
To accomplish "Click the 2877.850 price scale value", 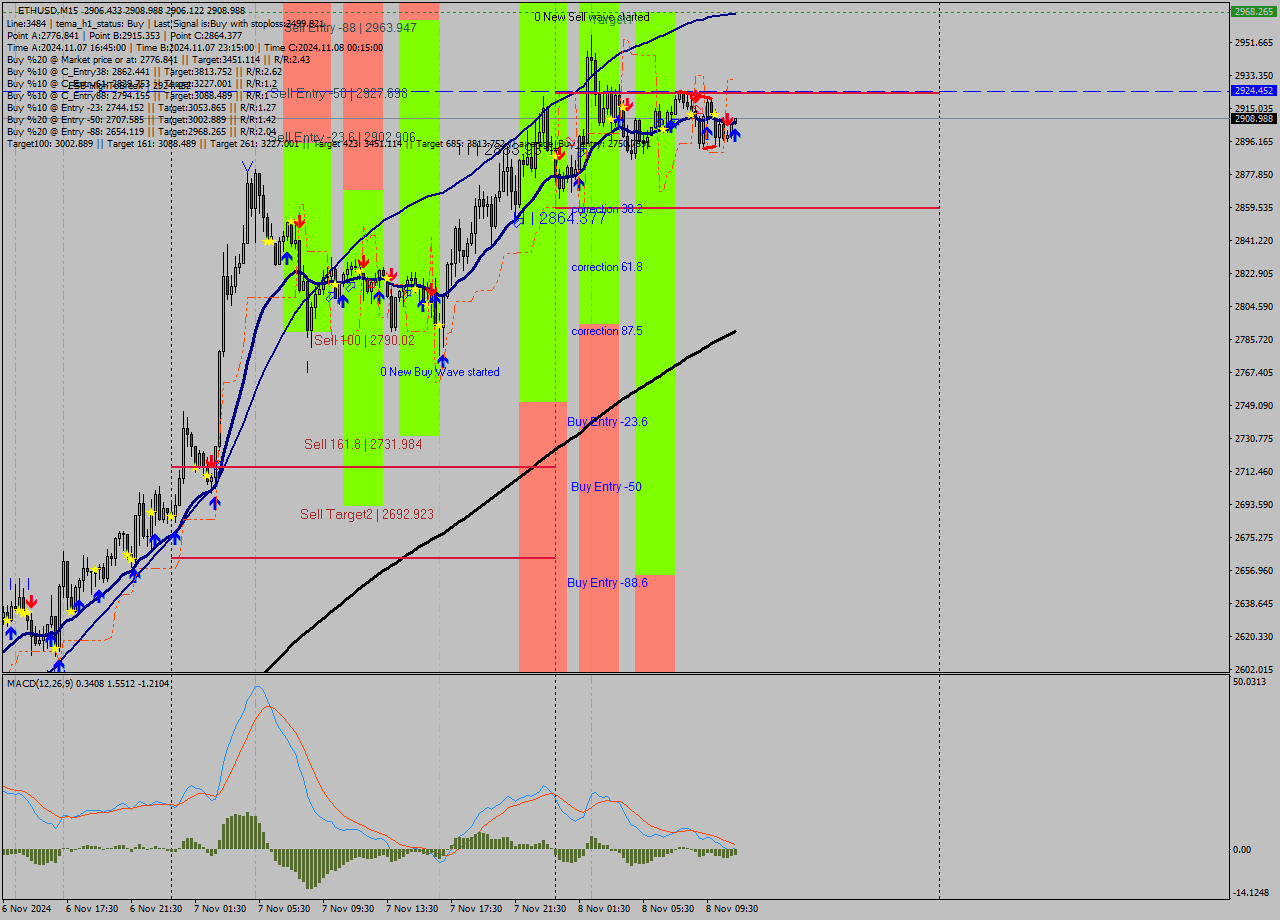I will [1254, 174].
